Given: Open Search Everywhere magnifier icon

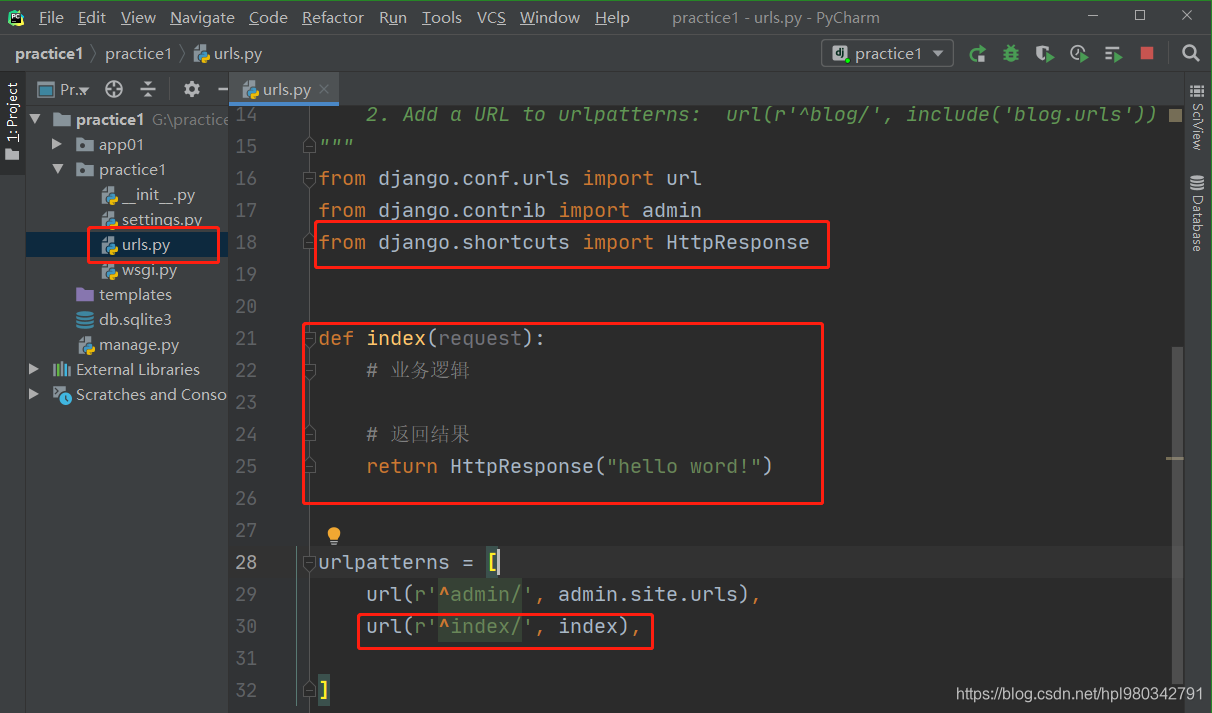Looking at the screenshot, I should (x=1190, y=54).
